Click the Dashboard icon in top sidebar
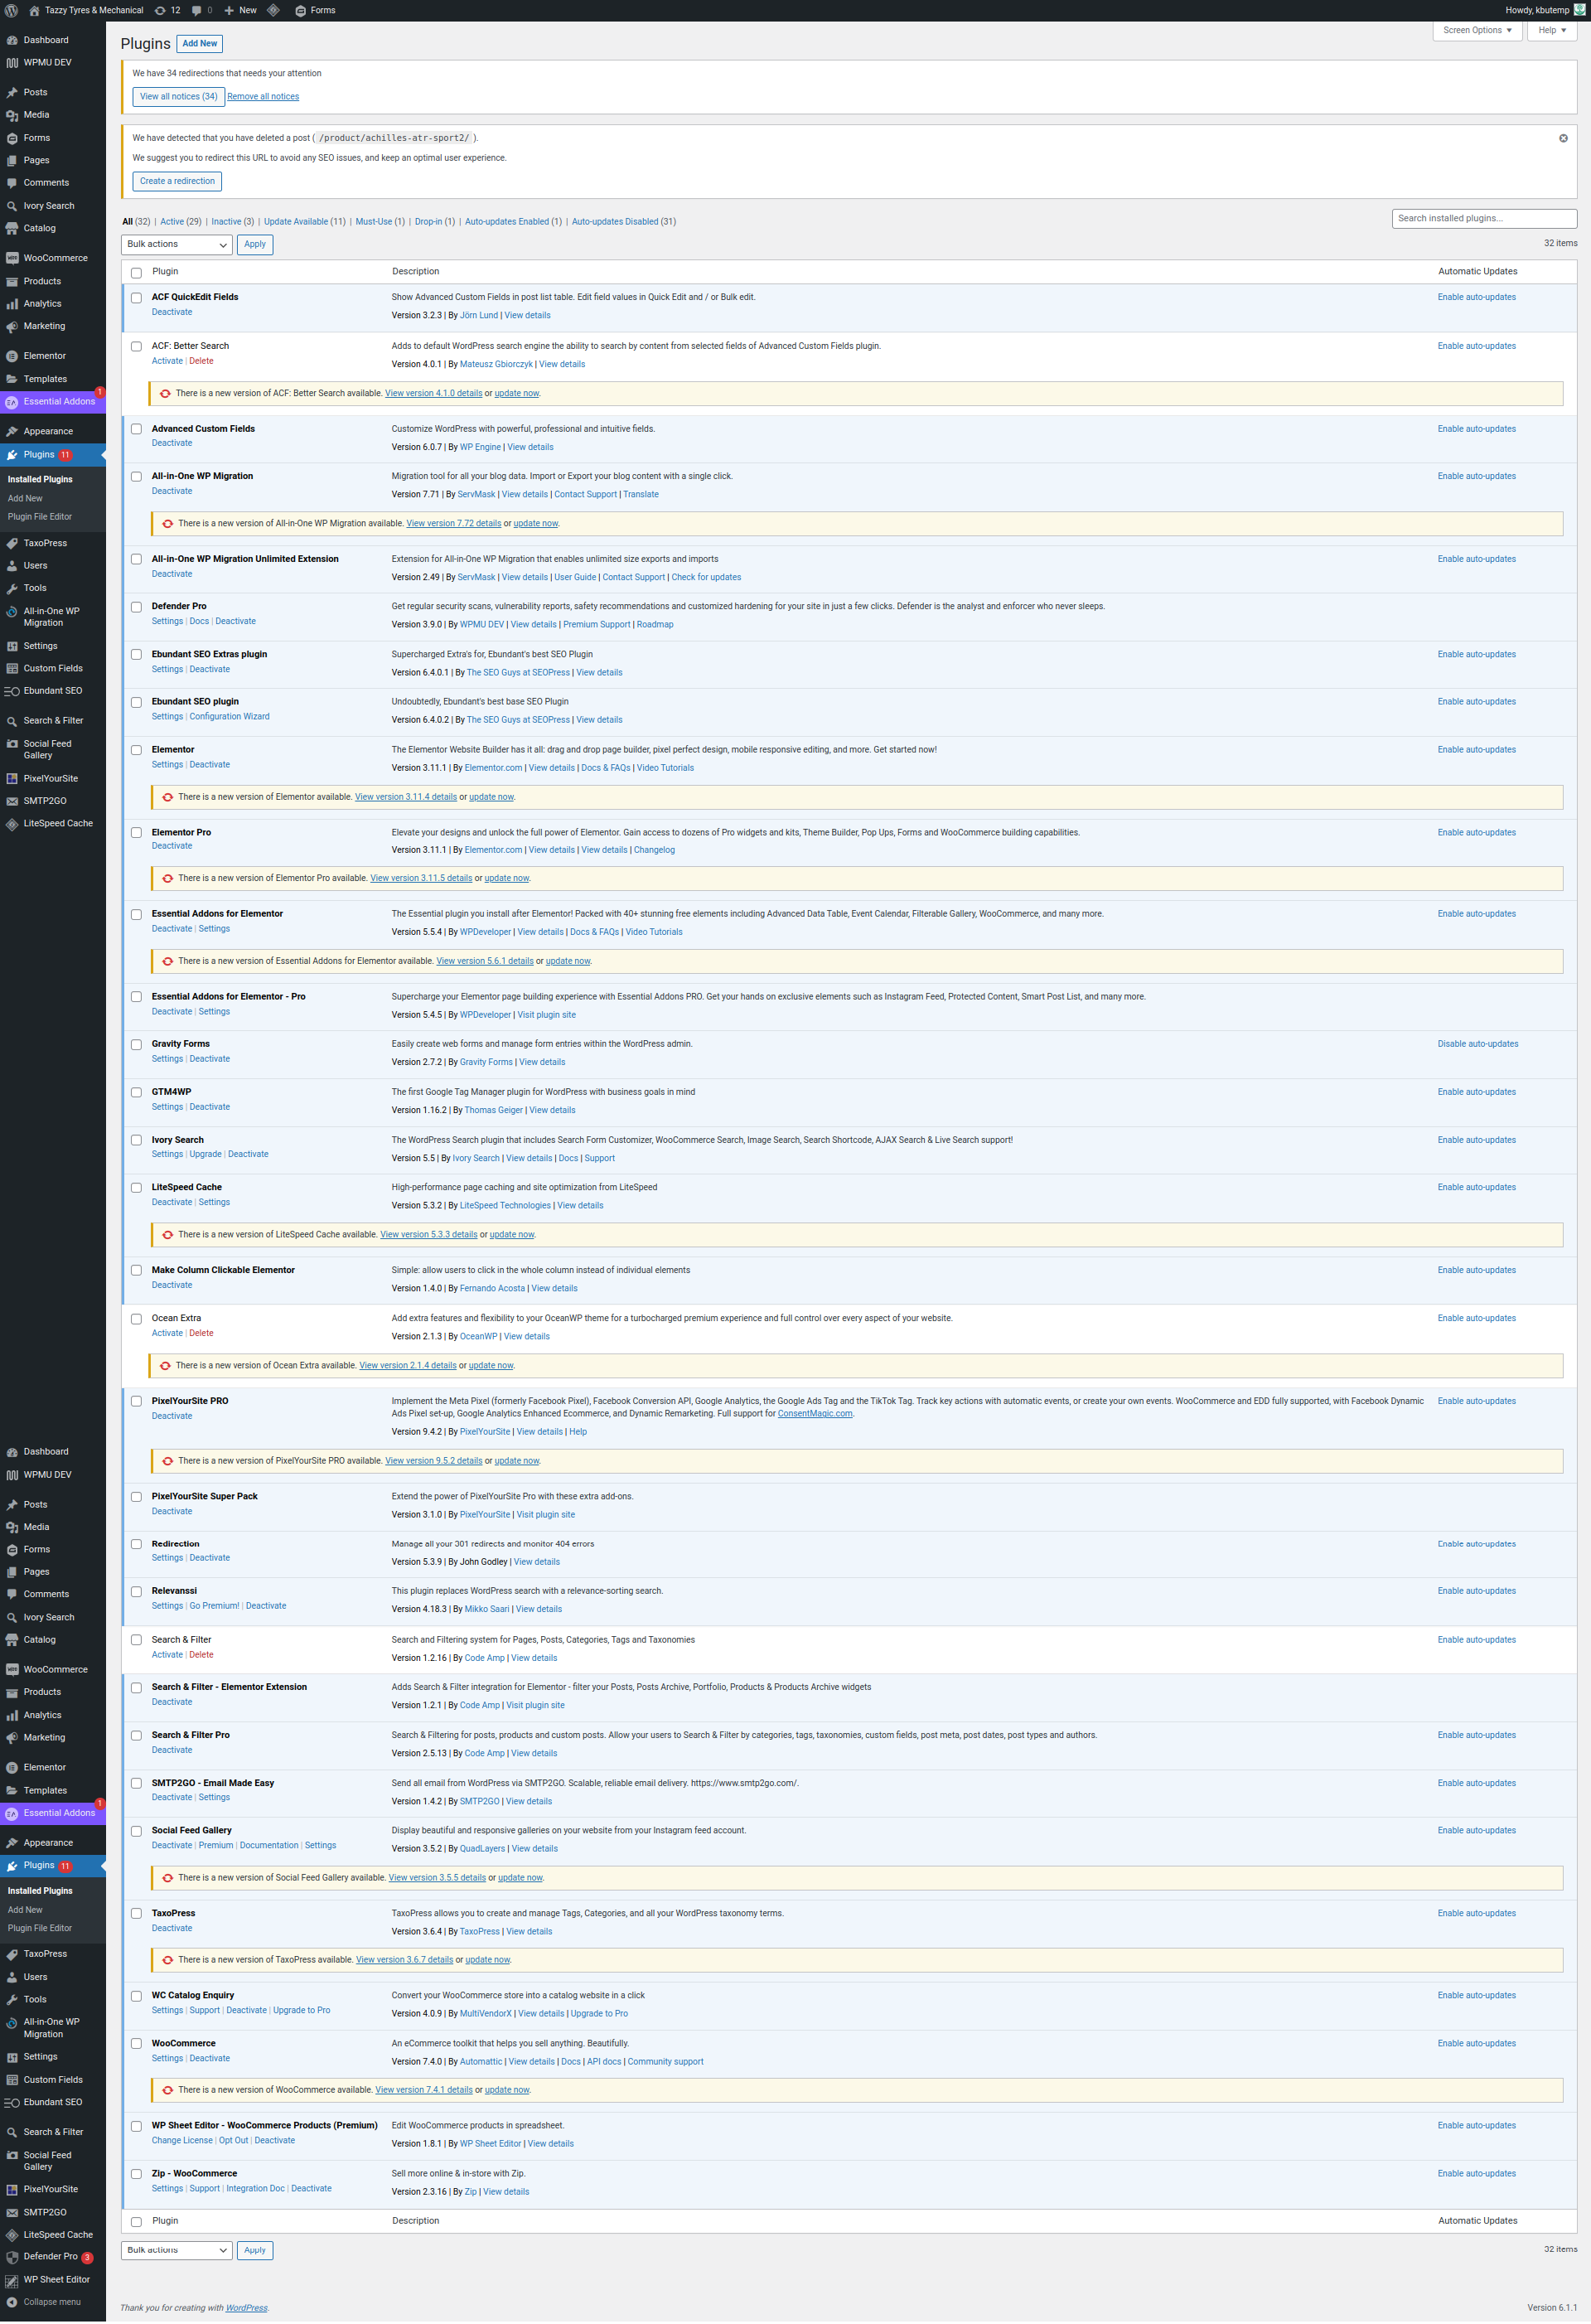 click(x=12, y=40)
